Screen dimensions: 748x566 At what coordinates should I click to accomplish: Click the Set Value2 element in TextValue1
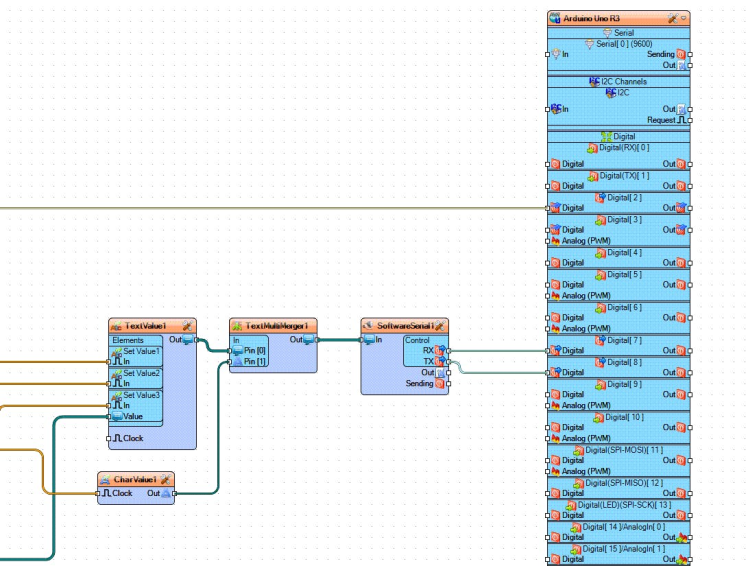click(x=141, y=373)
